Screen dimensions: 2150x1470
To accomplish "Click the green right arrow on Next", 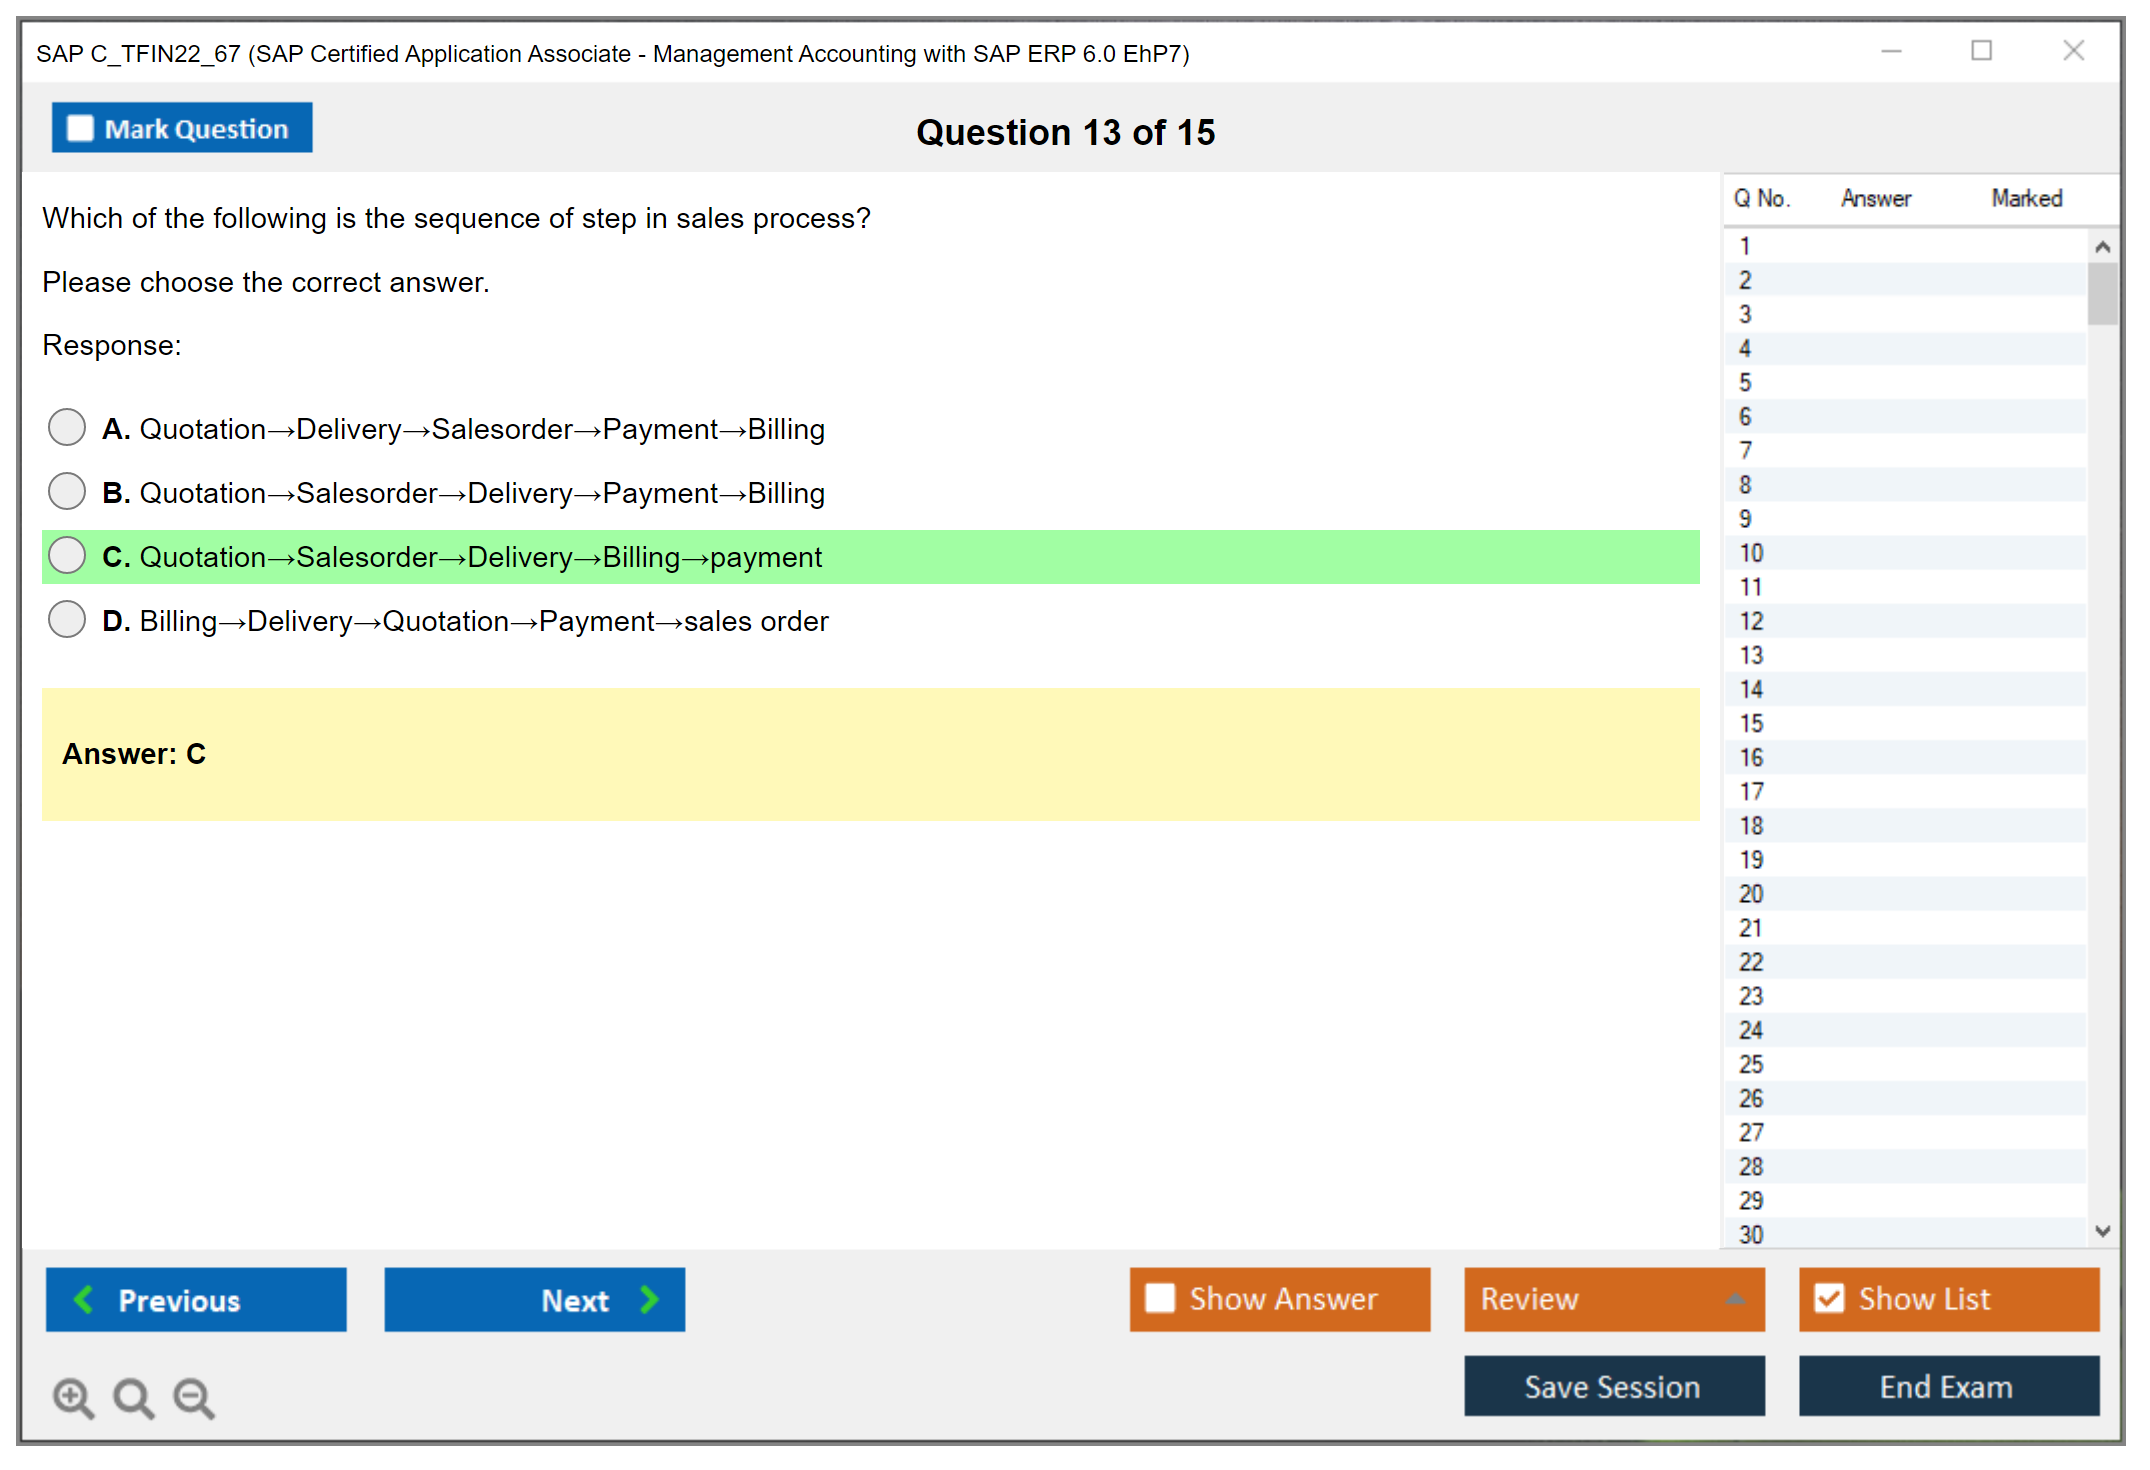I will [650, 1299].
